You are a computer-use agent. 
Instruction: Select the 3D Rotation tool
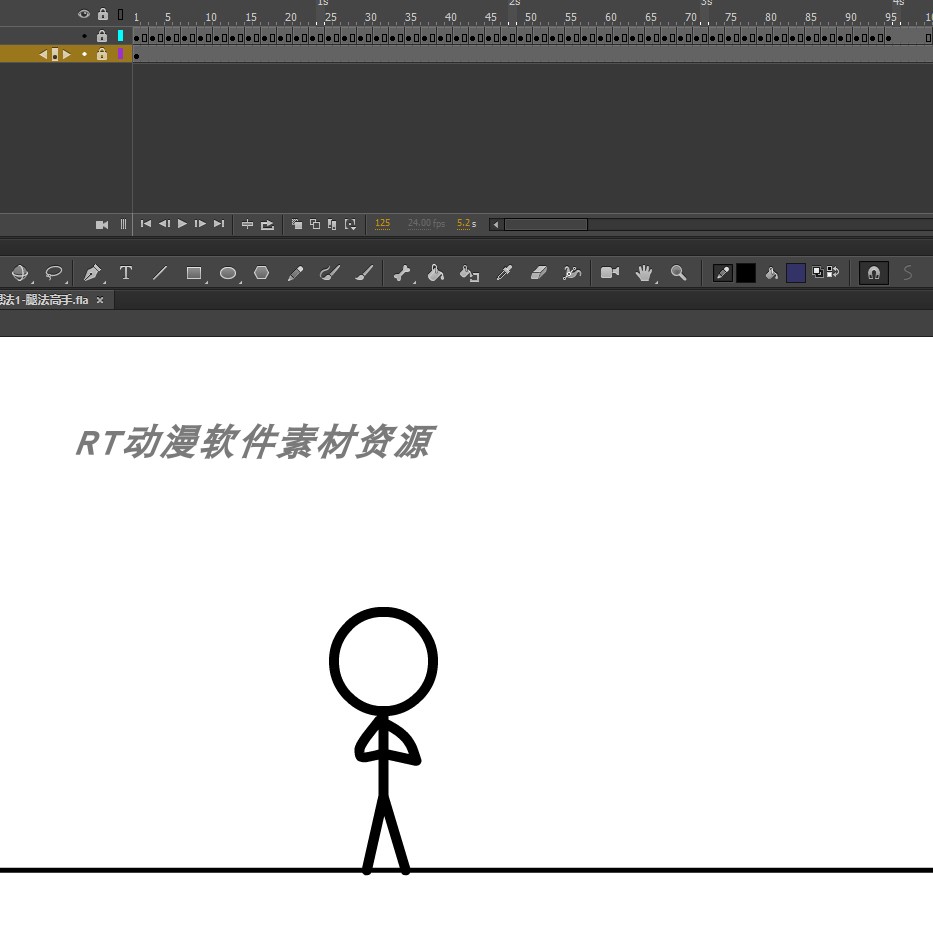tap(20, 273)
